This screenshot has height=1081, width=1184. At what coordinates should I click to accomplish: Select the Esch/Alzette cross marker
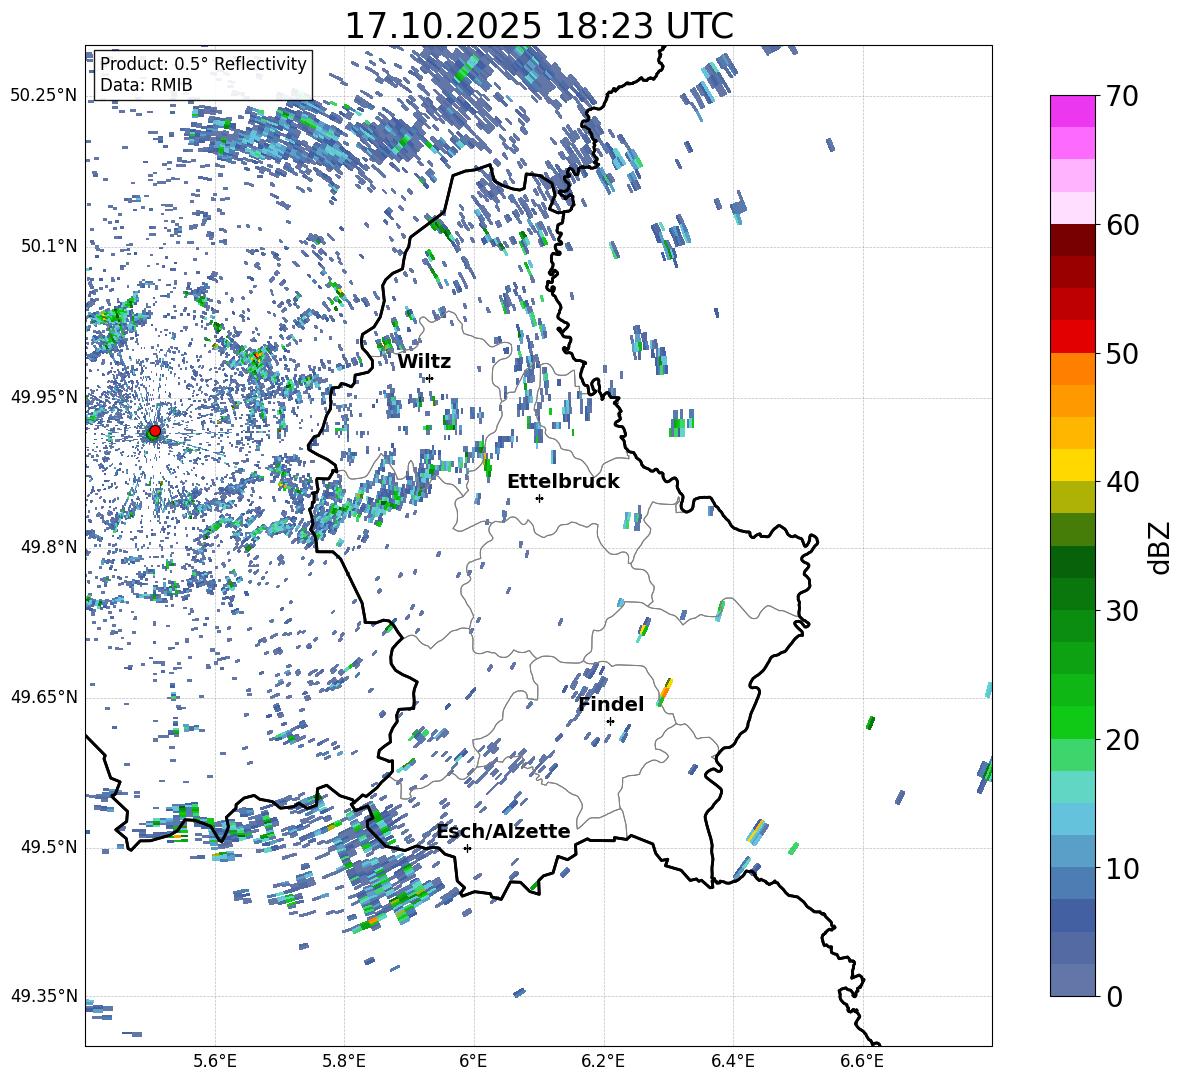click(x=467, y=848)
